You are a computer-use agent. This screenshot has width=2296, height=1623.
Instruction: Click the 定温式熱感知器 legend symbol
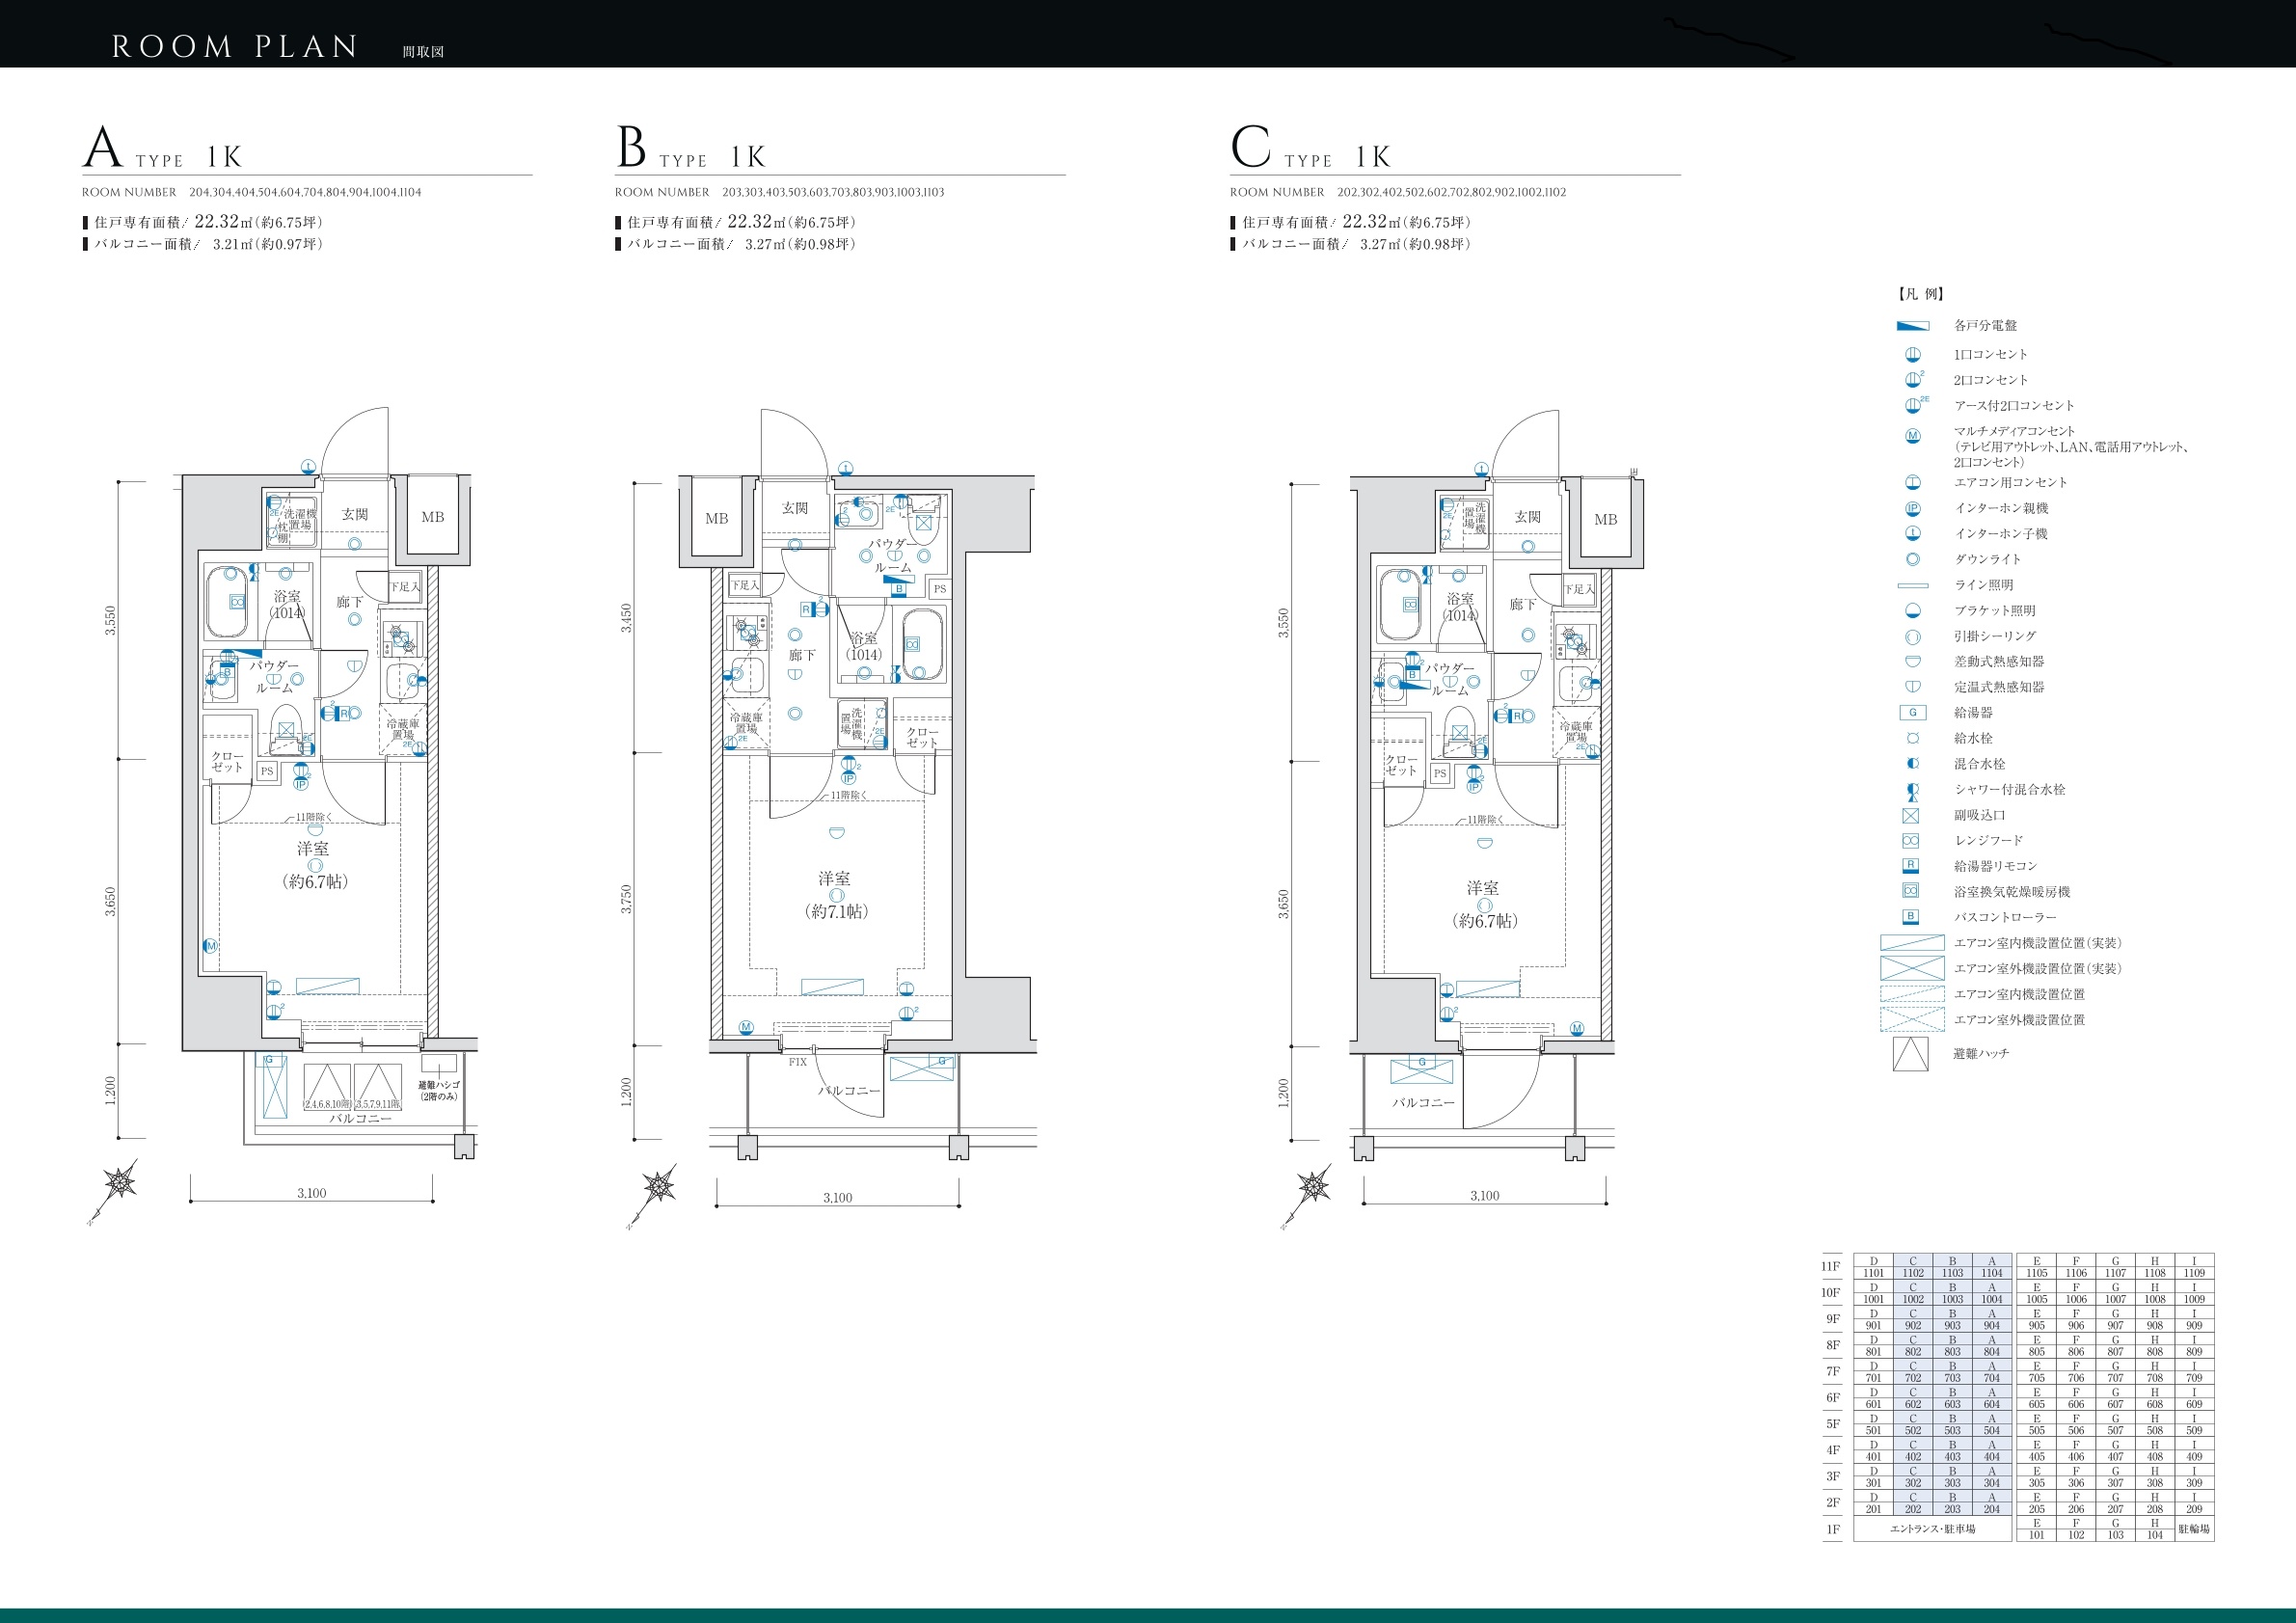point(1912,687)
